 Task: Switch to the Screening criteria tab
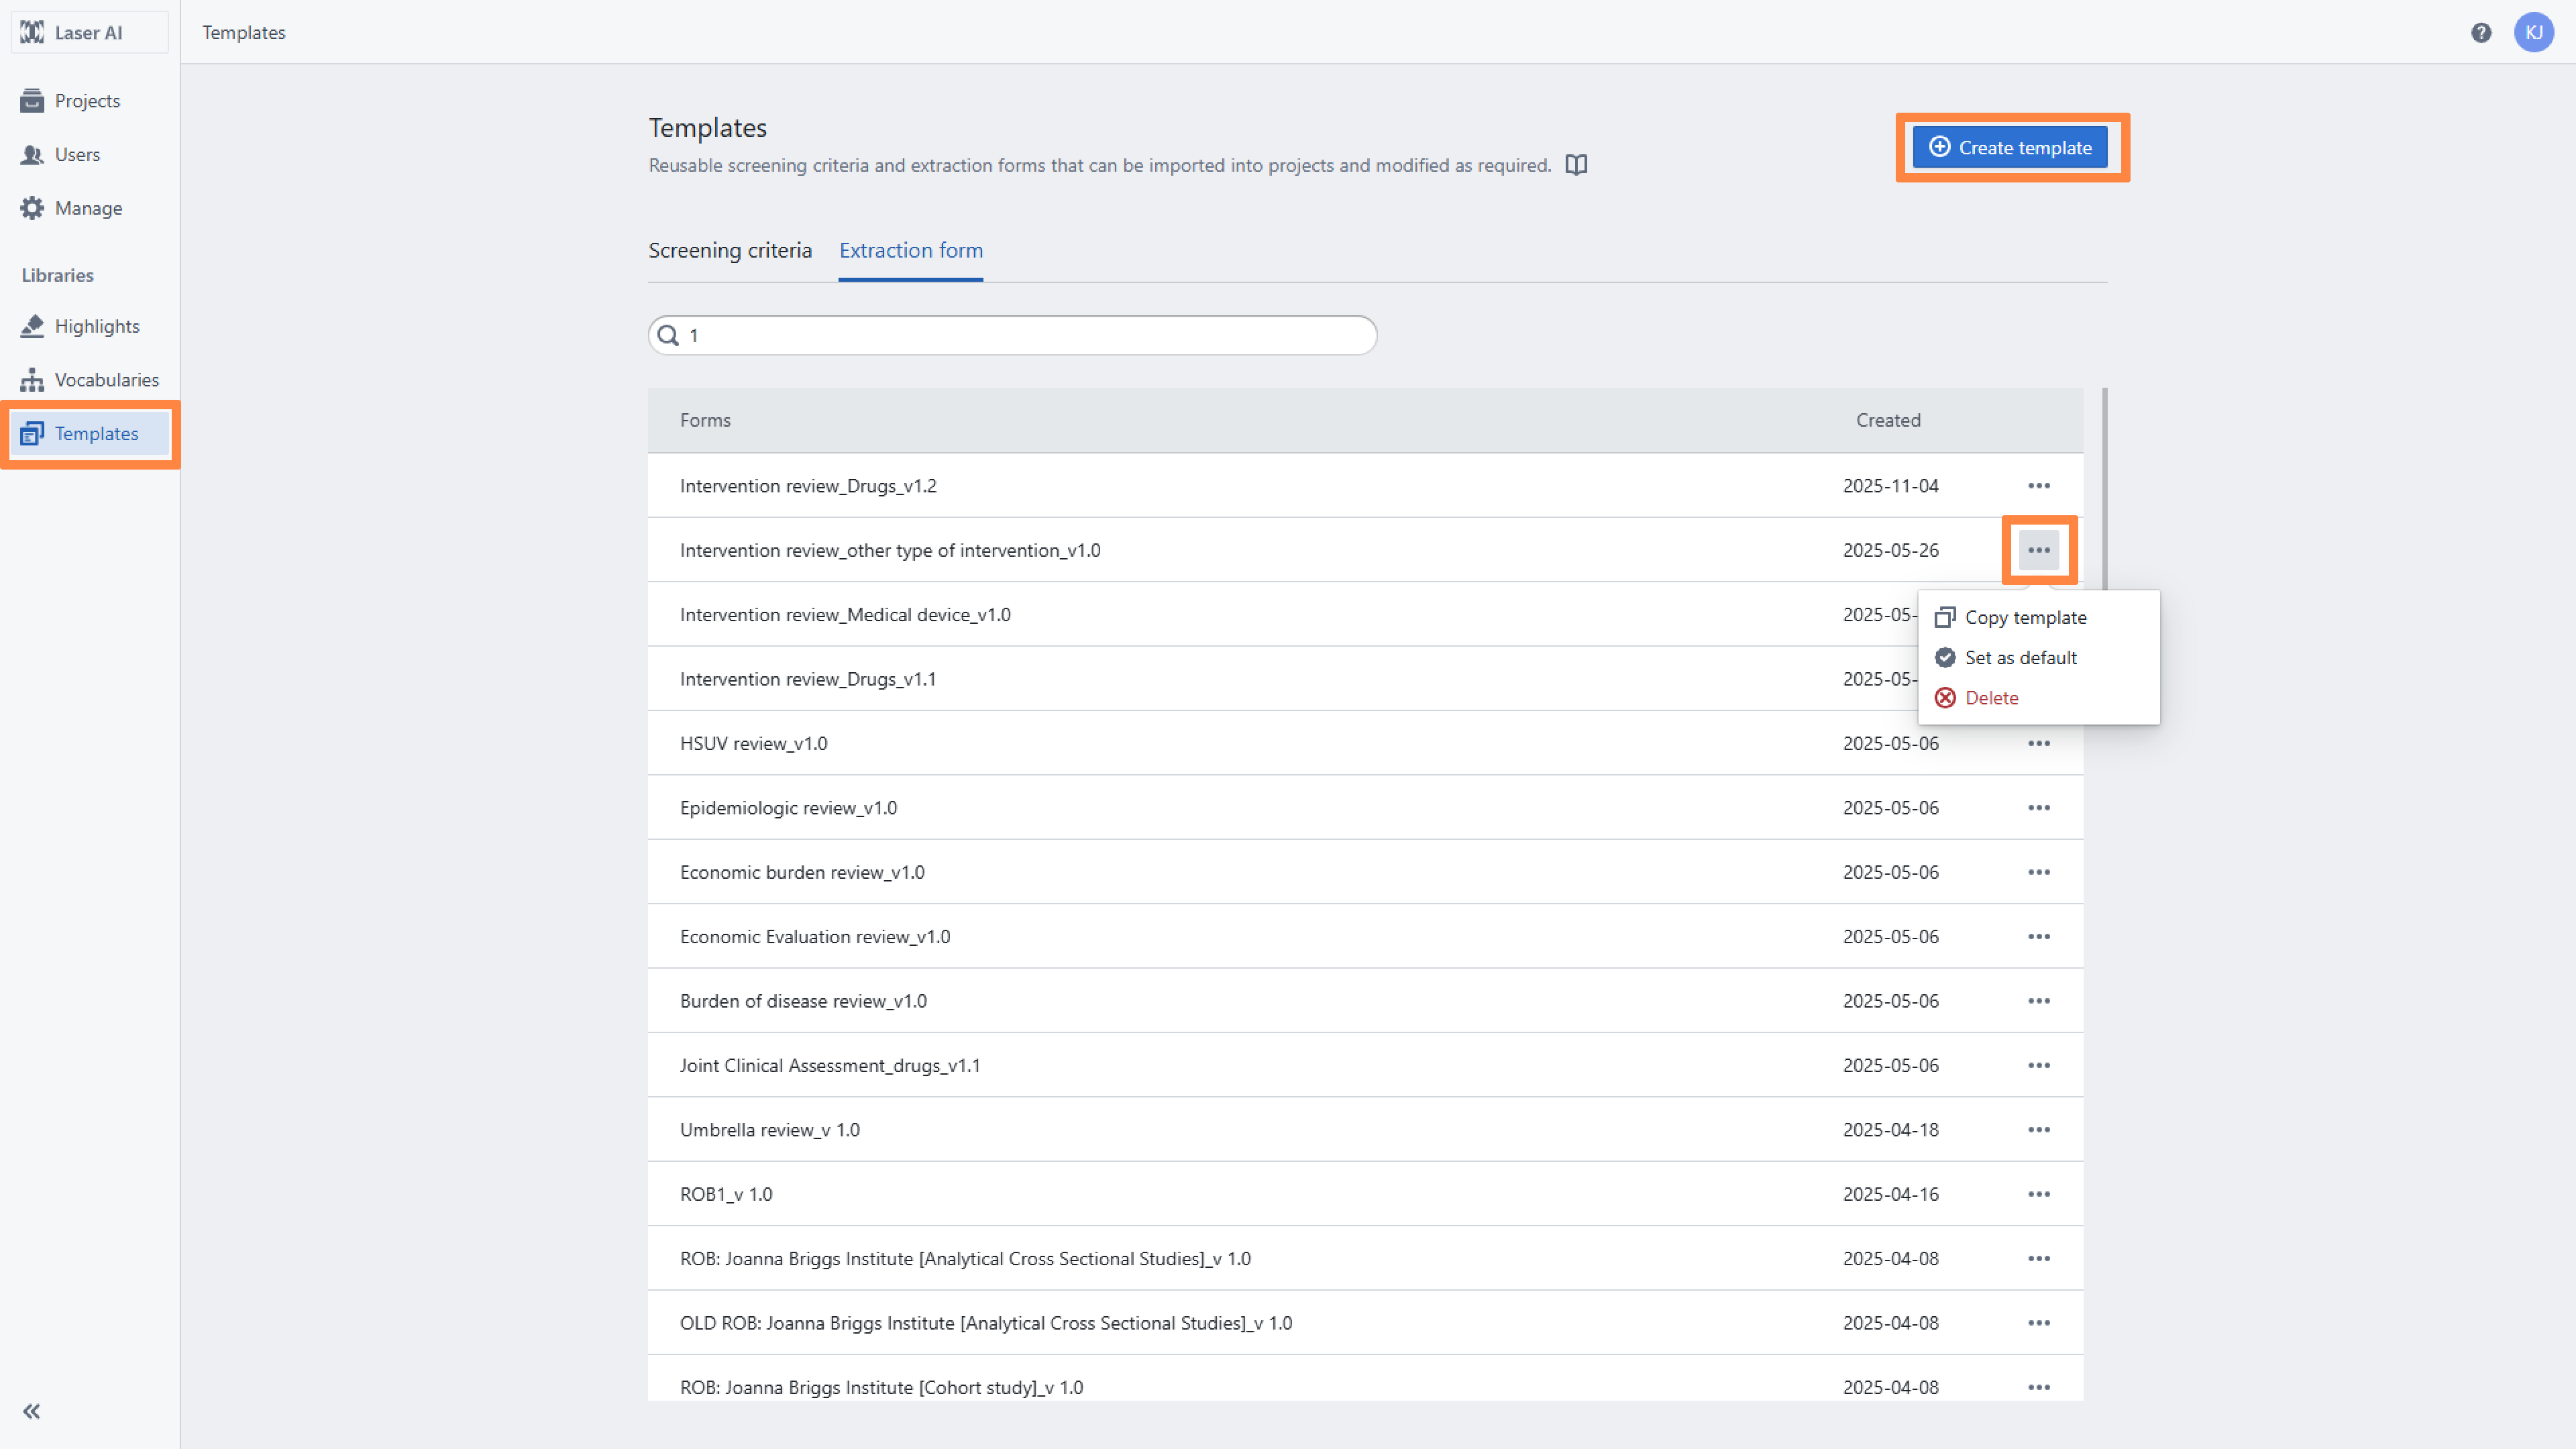point(729,251)
